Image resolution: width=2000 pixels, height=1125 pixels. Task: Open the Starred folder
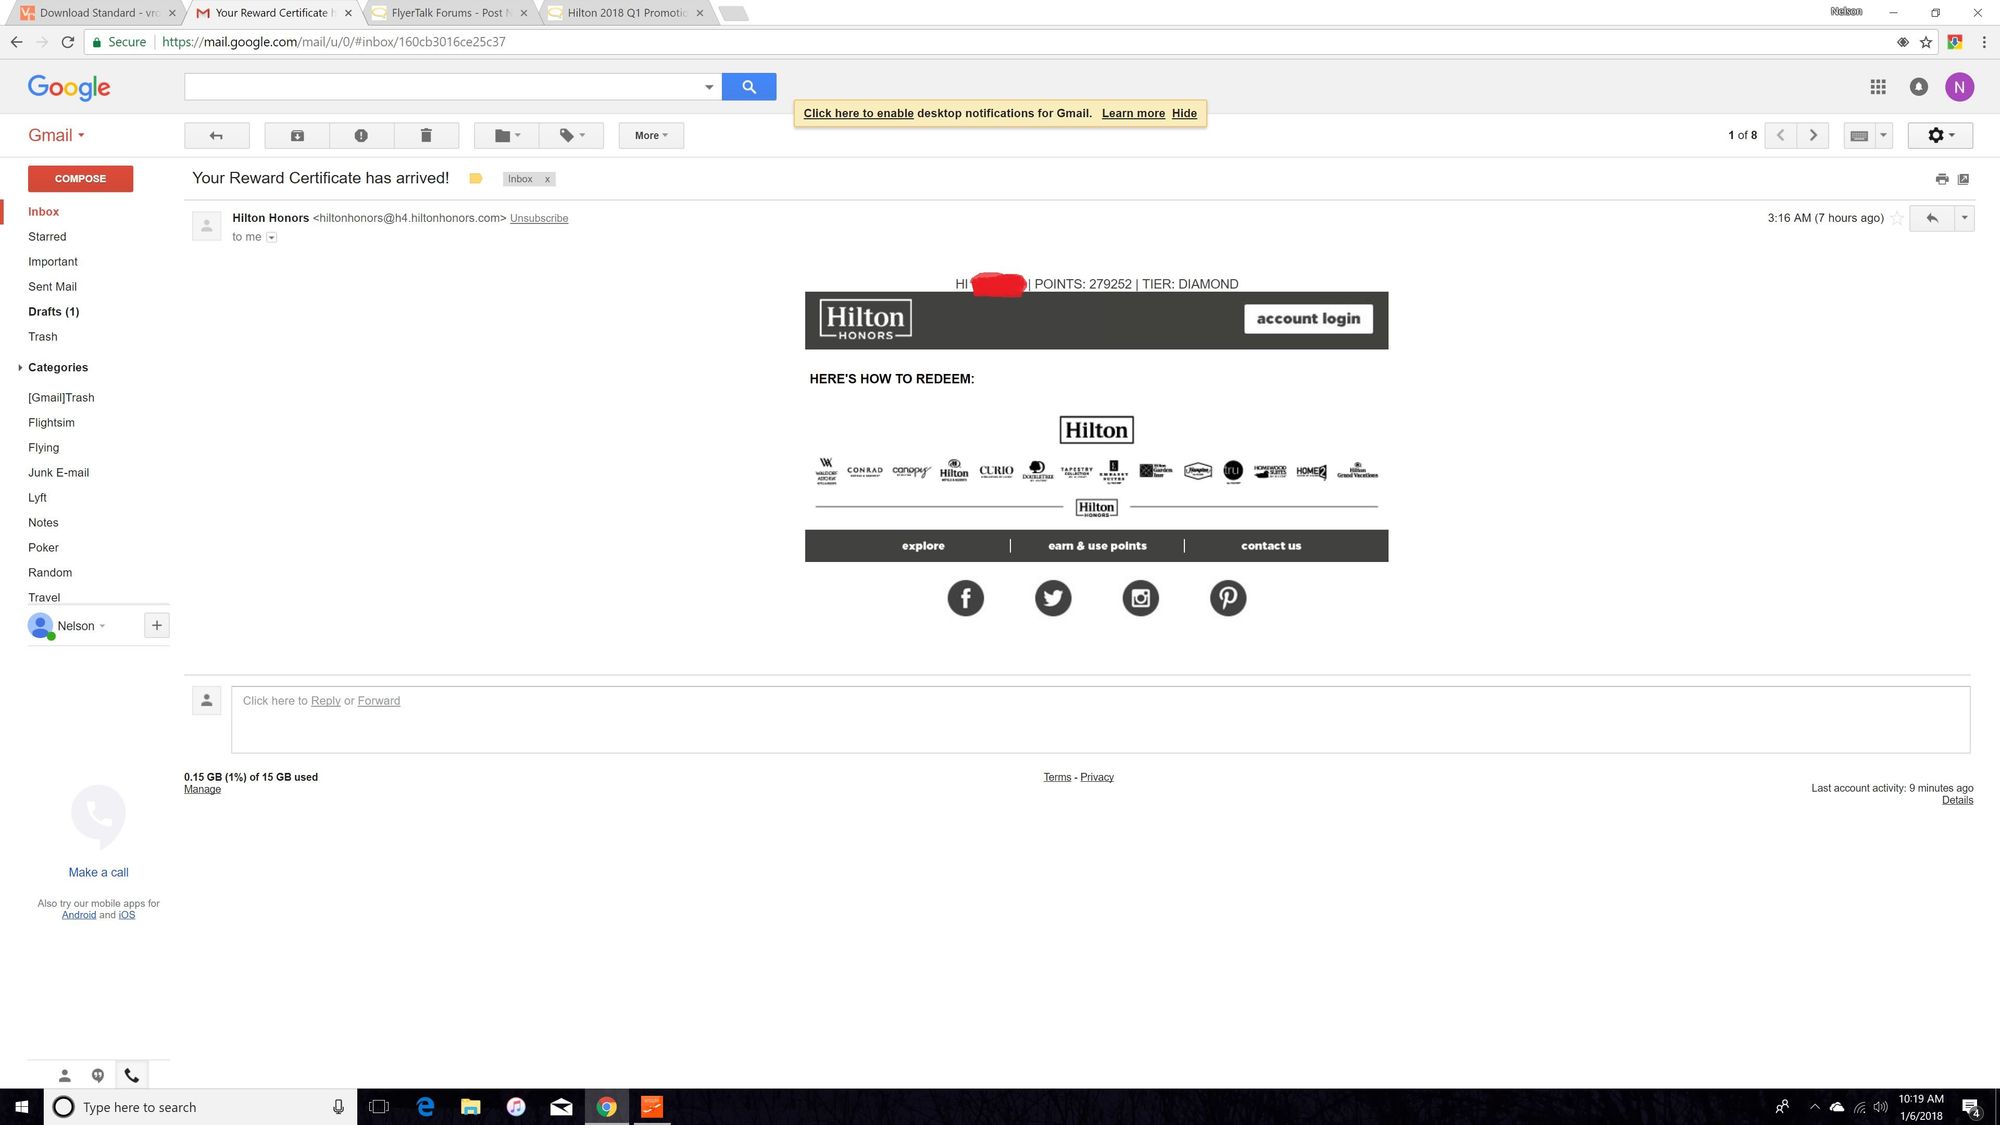tap(47, 237)
